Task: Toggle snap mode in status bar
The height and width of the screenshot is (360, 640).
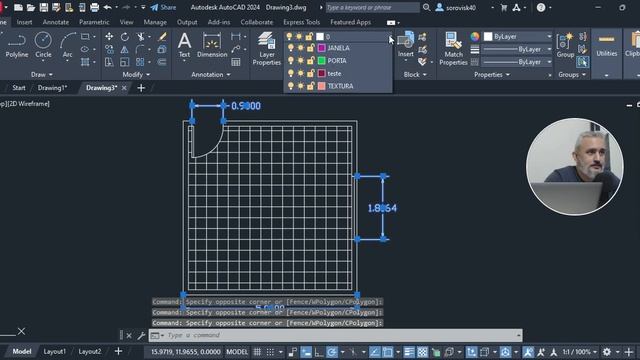Action: pos(270,352)
